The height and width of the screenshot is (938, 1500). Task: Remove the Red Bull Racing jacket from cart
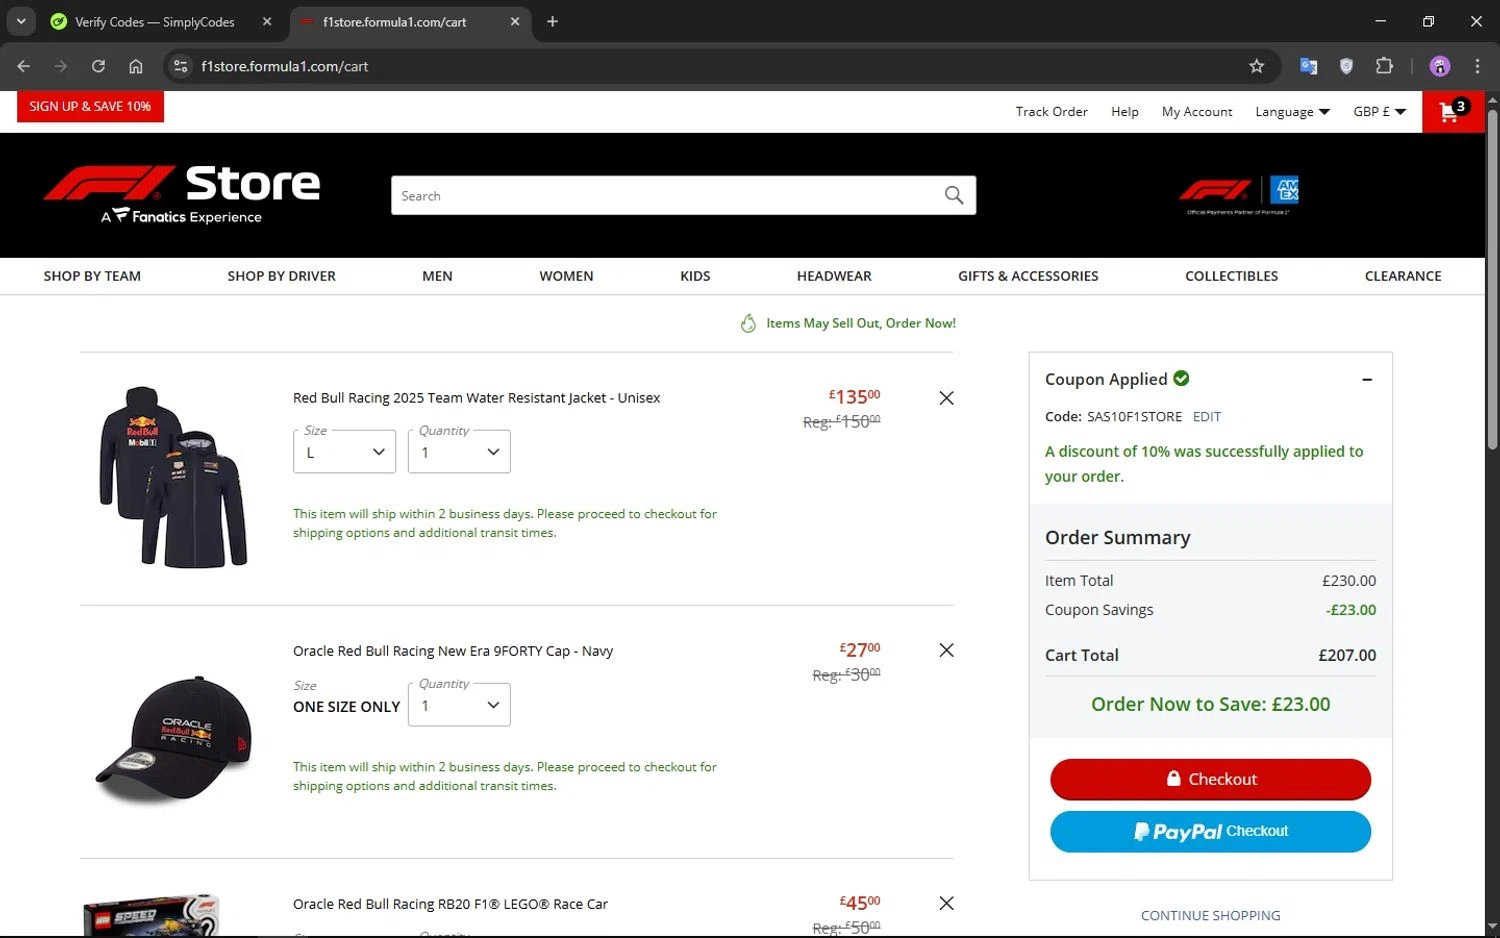(x=946, y=398)
